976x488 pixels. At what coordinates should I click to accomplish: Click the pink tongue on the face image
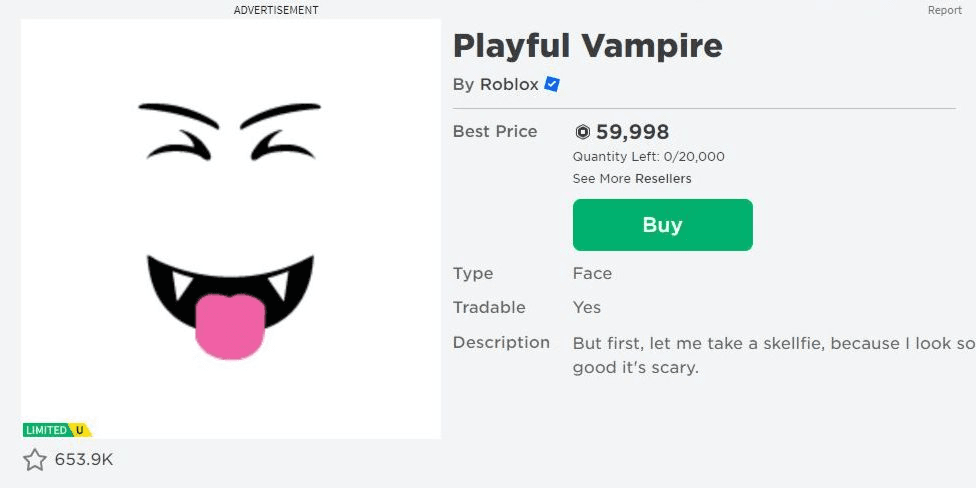pos(230,327)
